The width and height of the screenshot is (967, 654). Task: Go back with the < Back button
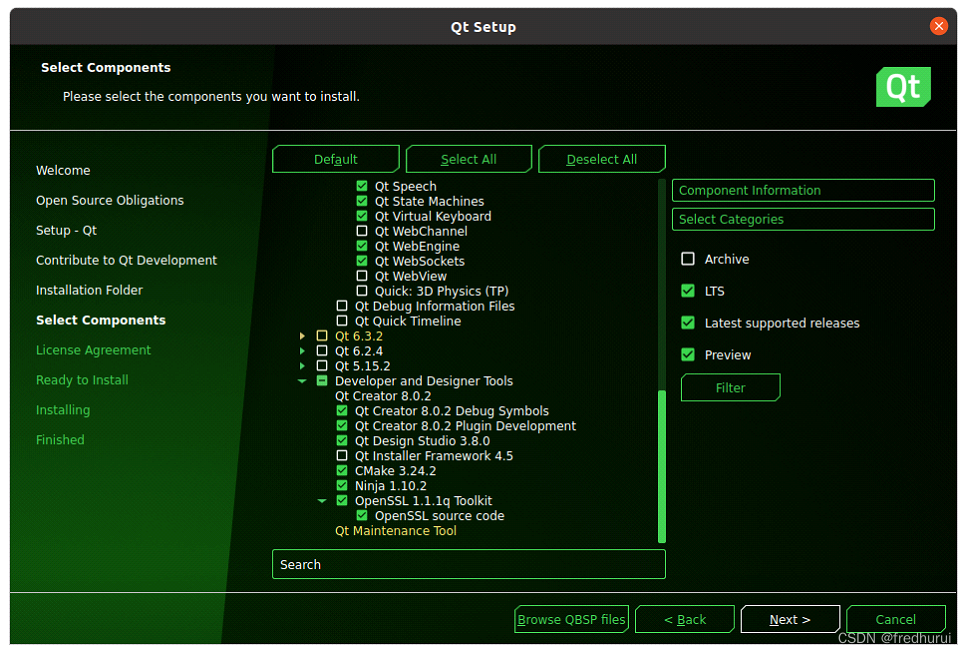pos(685,619)
